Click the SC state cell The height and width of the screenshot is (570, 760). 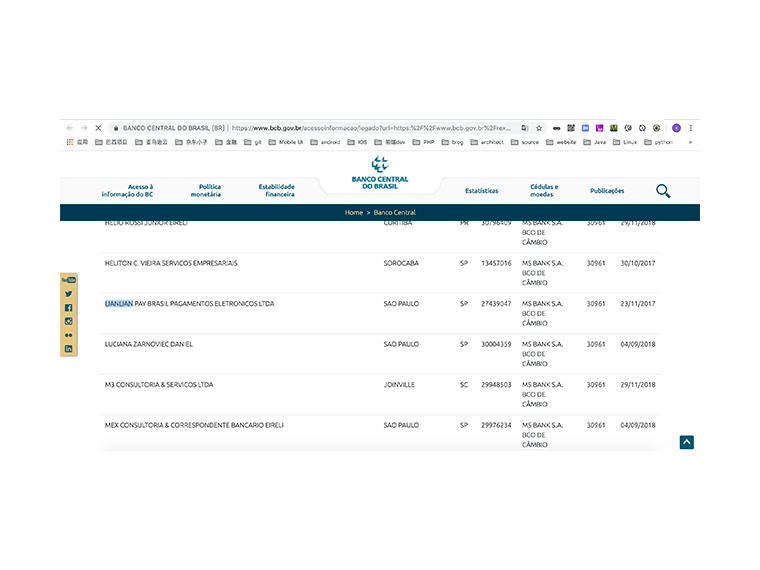(x=464, y=385)
